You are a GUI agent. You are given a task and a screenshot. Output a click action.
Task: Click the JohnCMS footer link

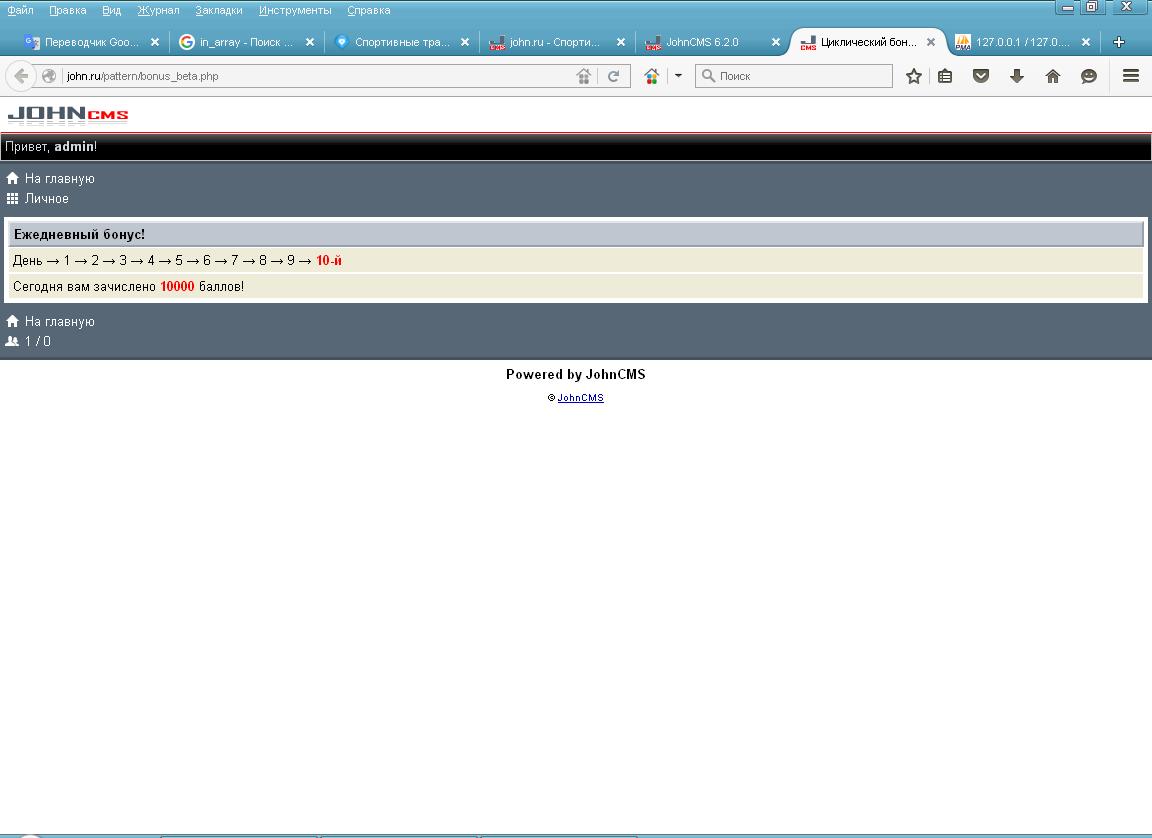pyautogui.click(x=580, y=398)
